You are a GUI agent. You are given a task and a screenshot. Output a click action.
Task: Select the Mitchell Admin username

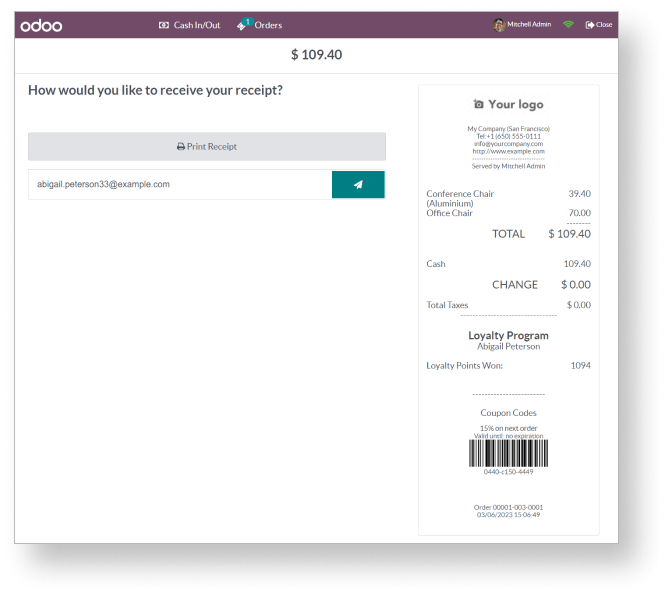[529, 24]
